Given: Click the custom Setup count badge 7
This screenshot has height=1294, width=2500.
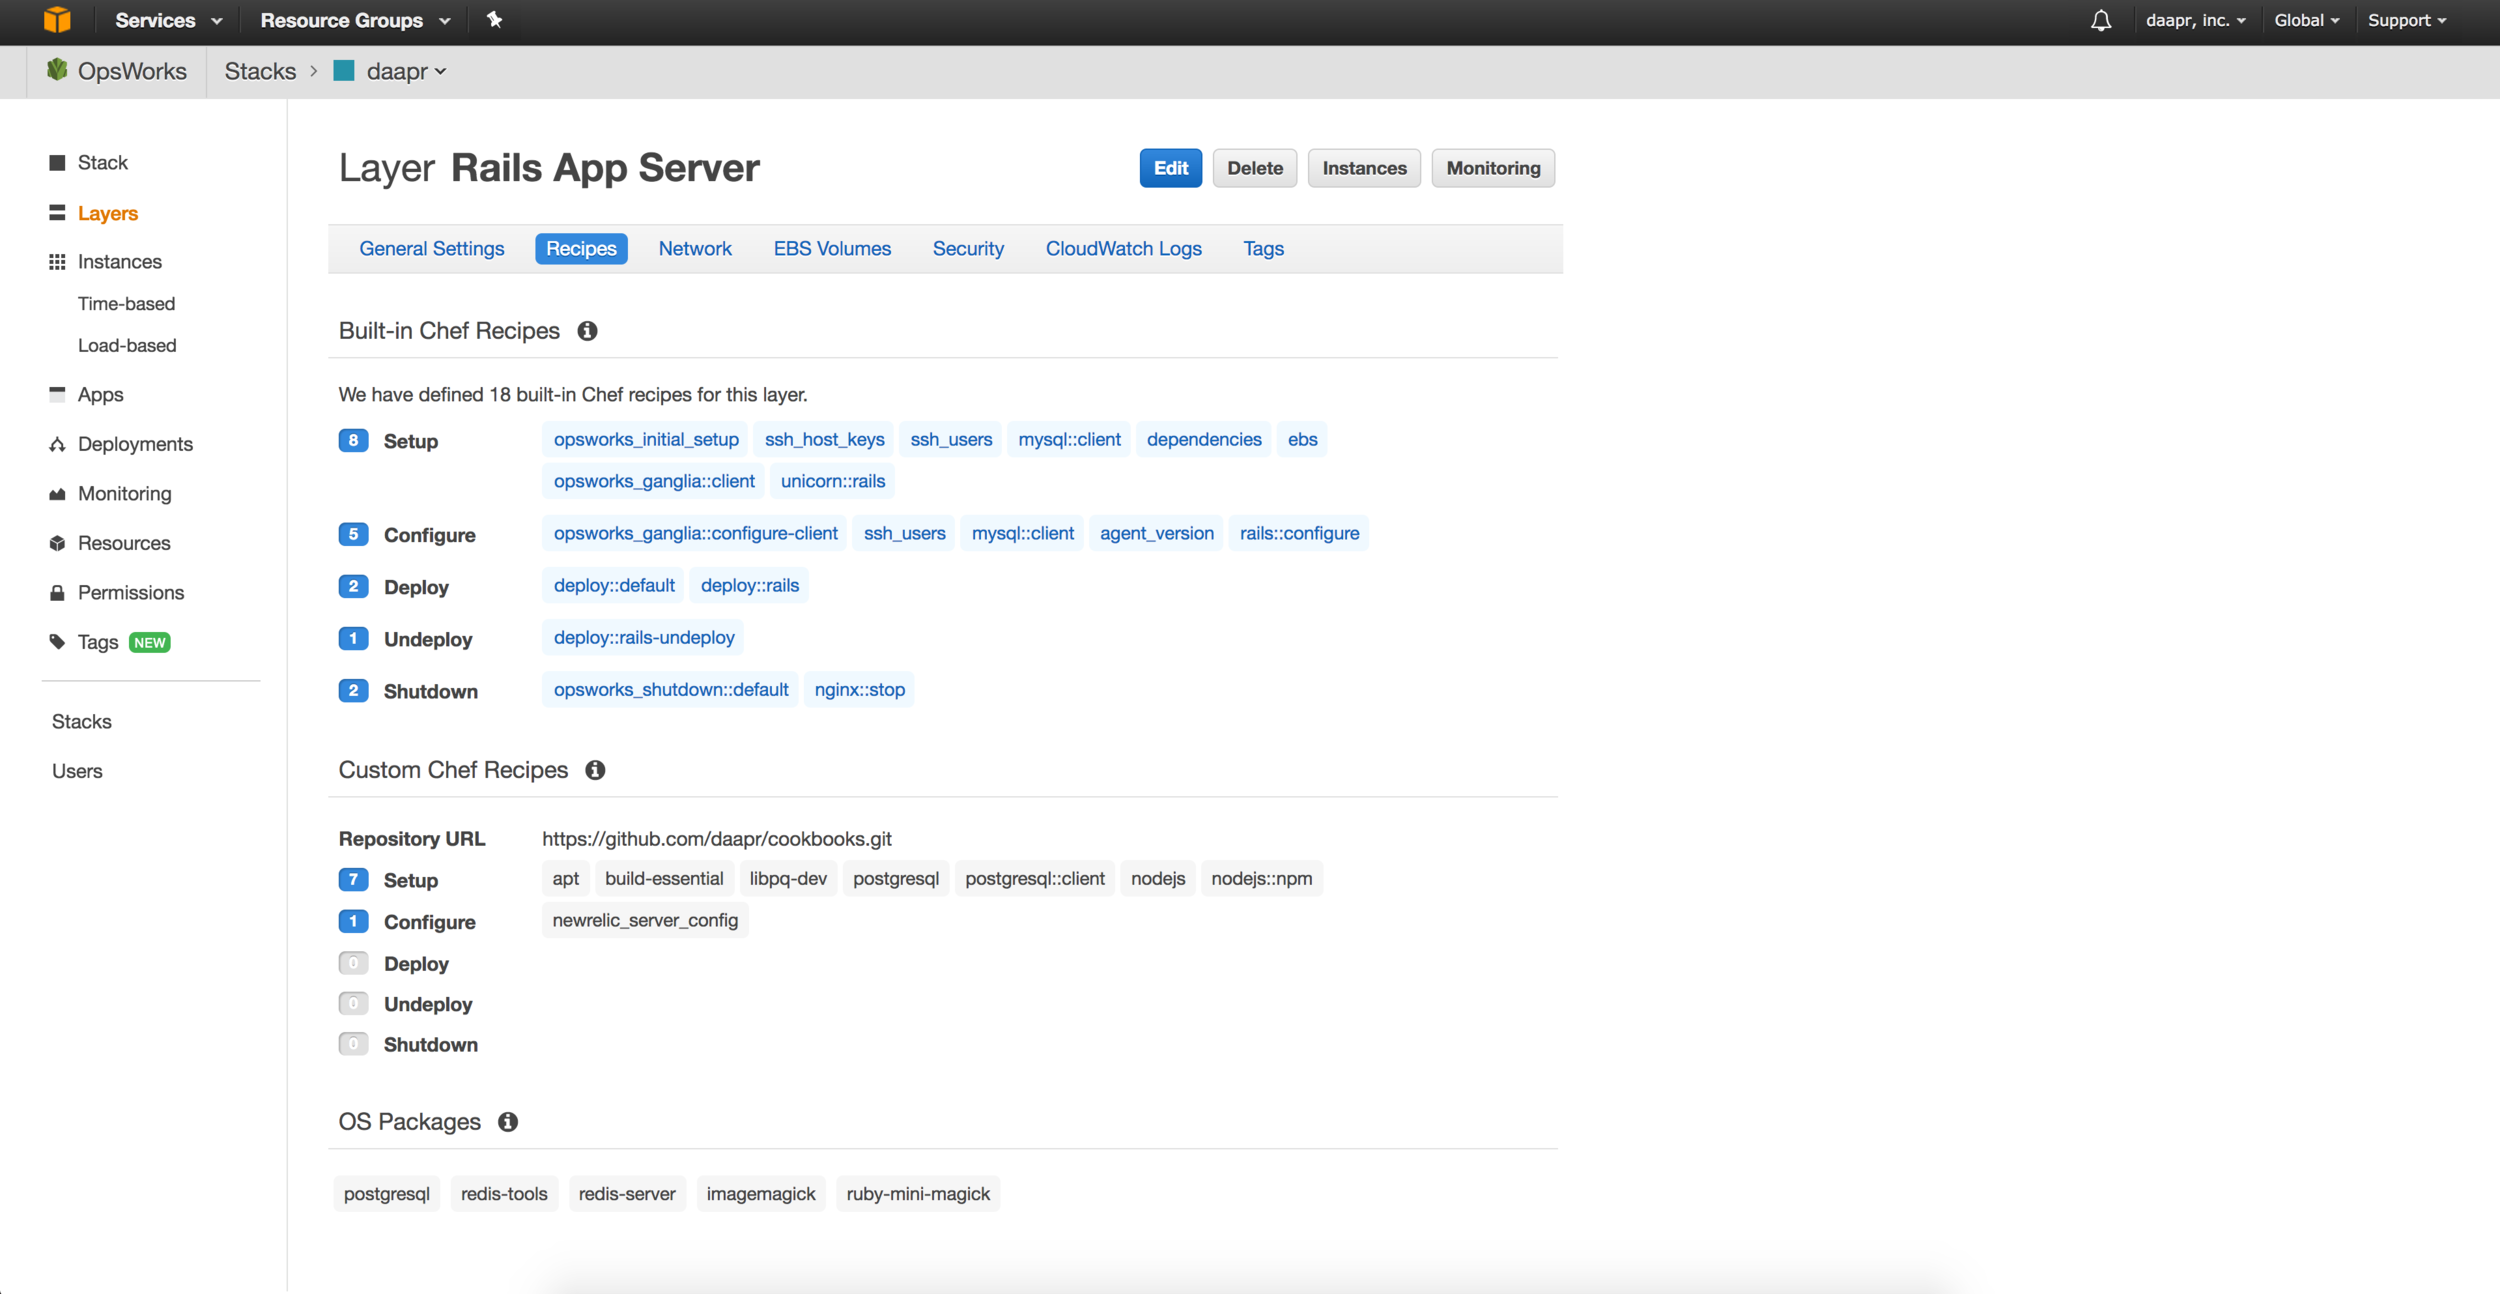Looking at the screenshot, I should click(353, 880).
